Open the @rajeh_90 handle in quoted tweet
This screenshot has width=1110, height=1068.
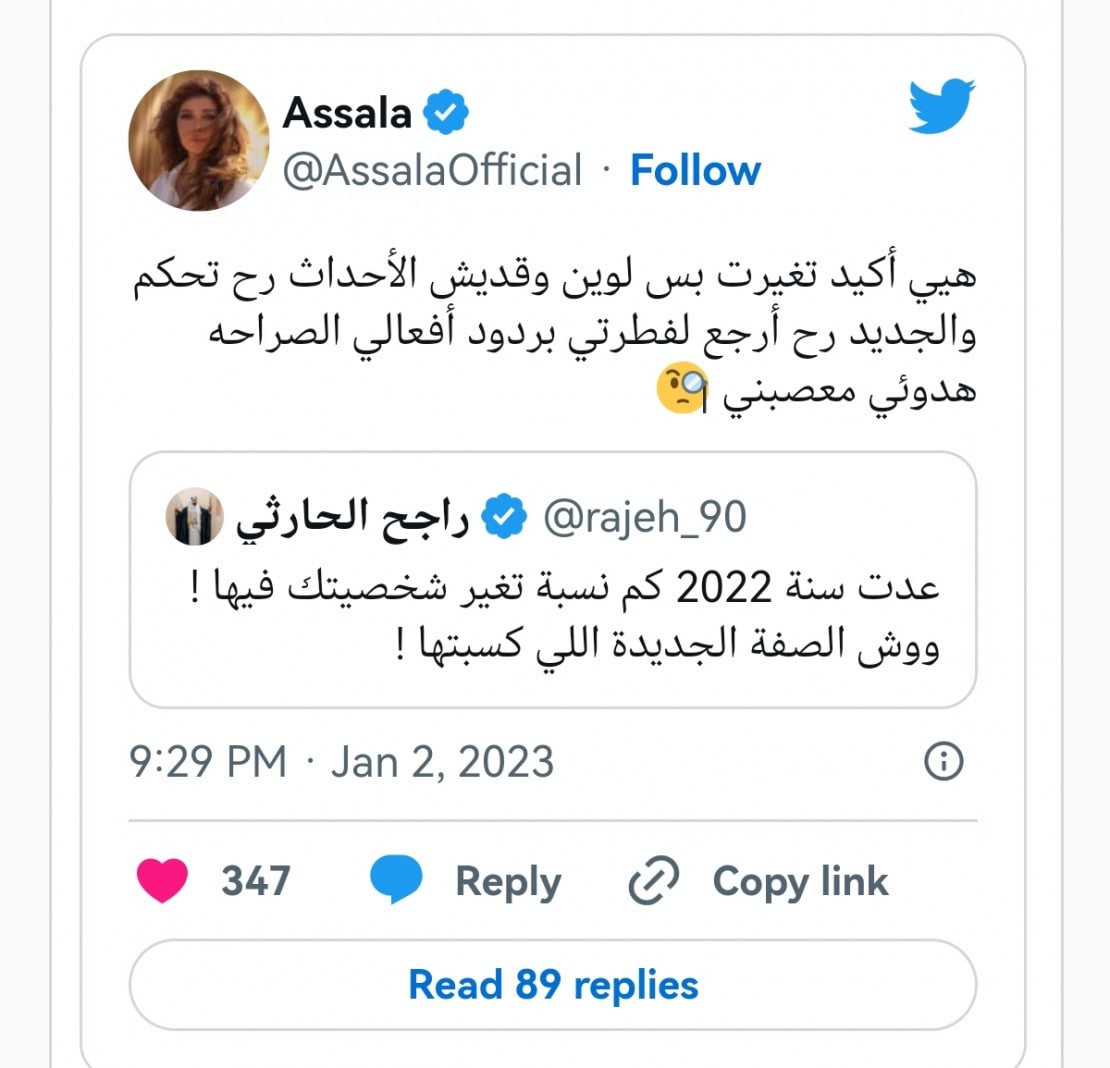point(644,518)
